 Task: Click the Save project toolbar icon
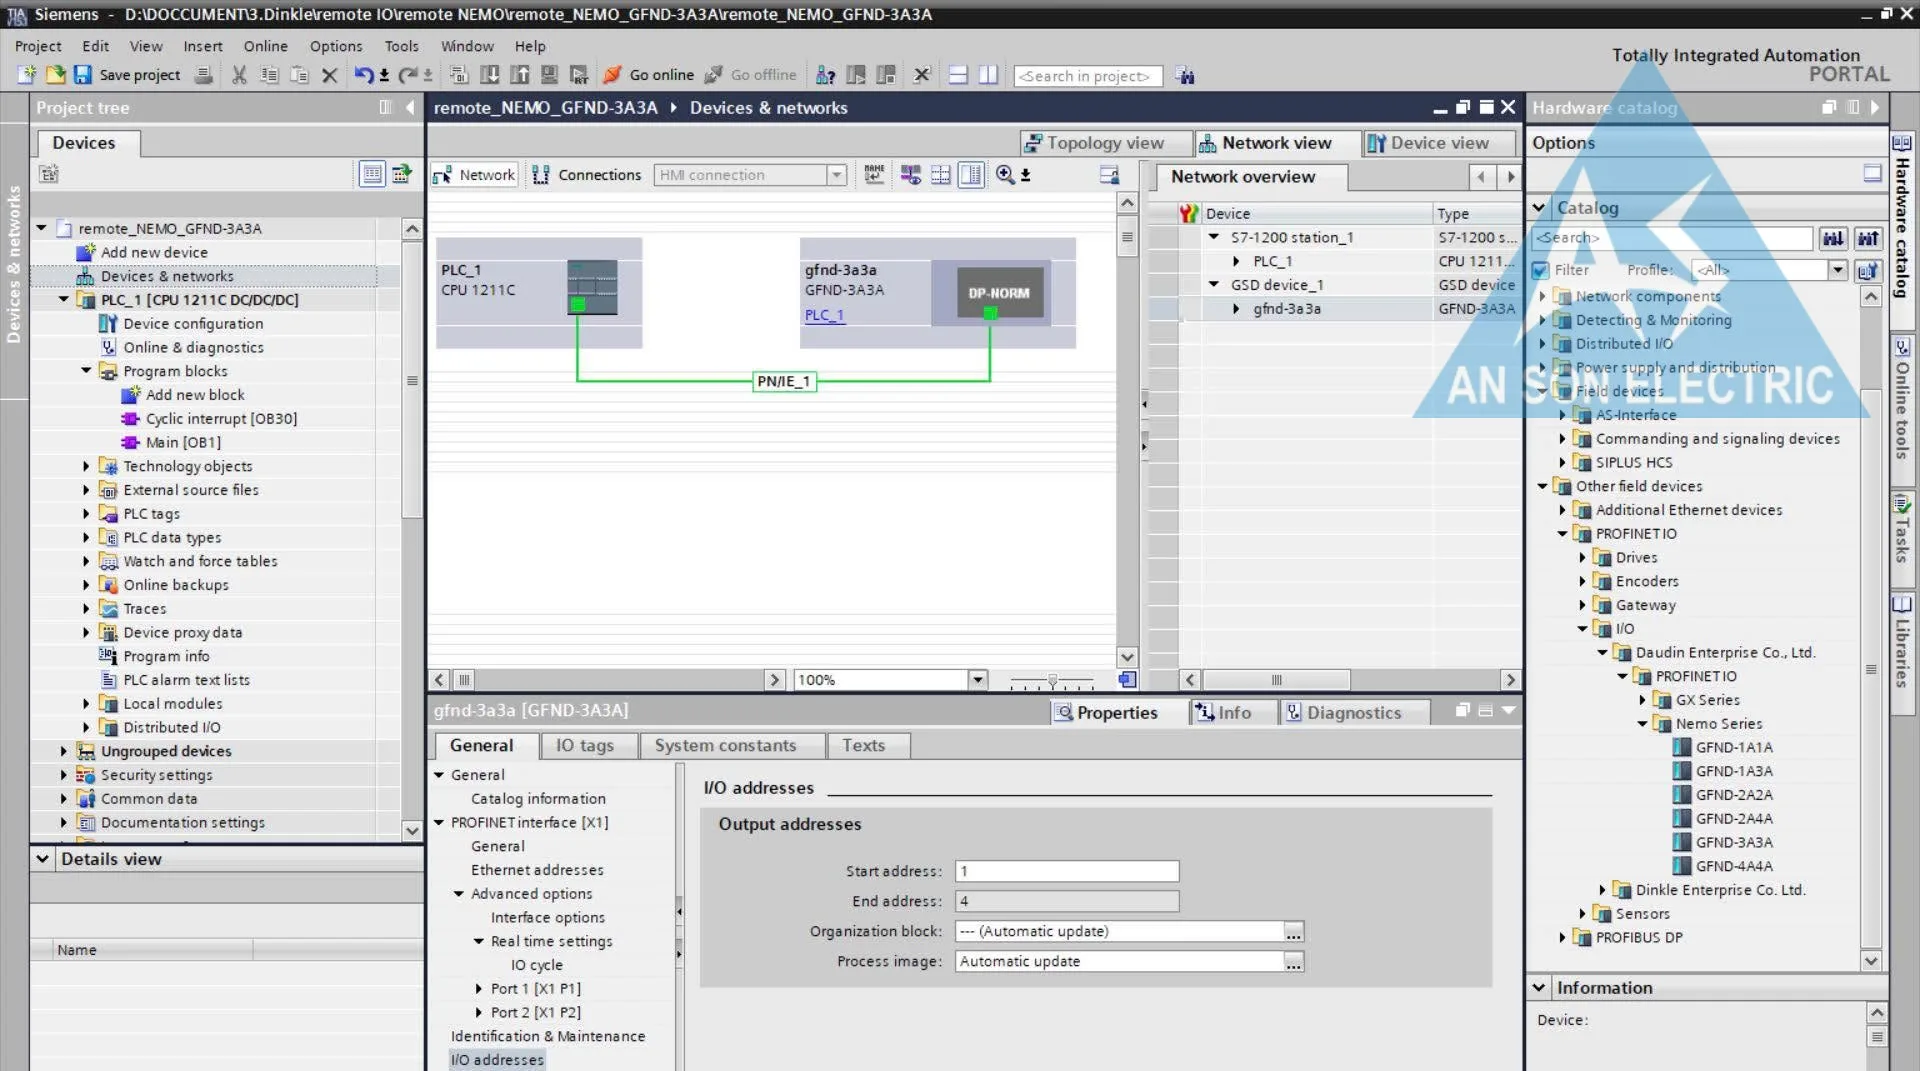83,75
